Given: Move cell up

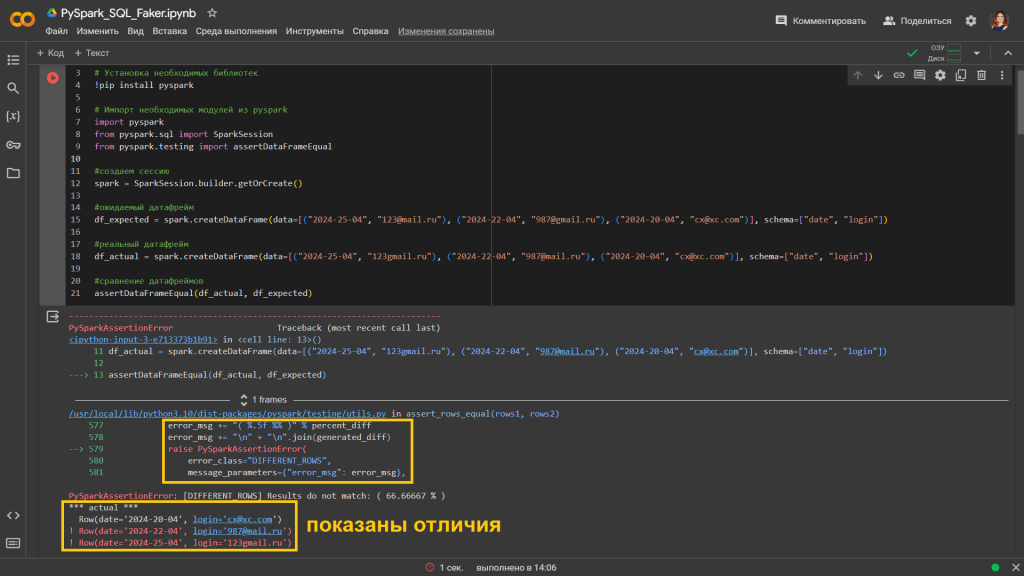Looking at the screenshot, I should pos(857,76).
